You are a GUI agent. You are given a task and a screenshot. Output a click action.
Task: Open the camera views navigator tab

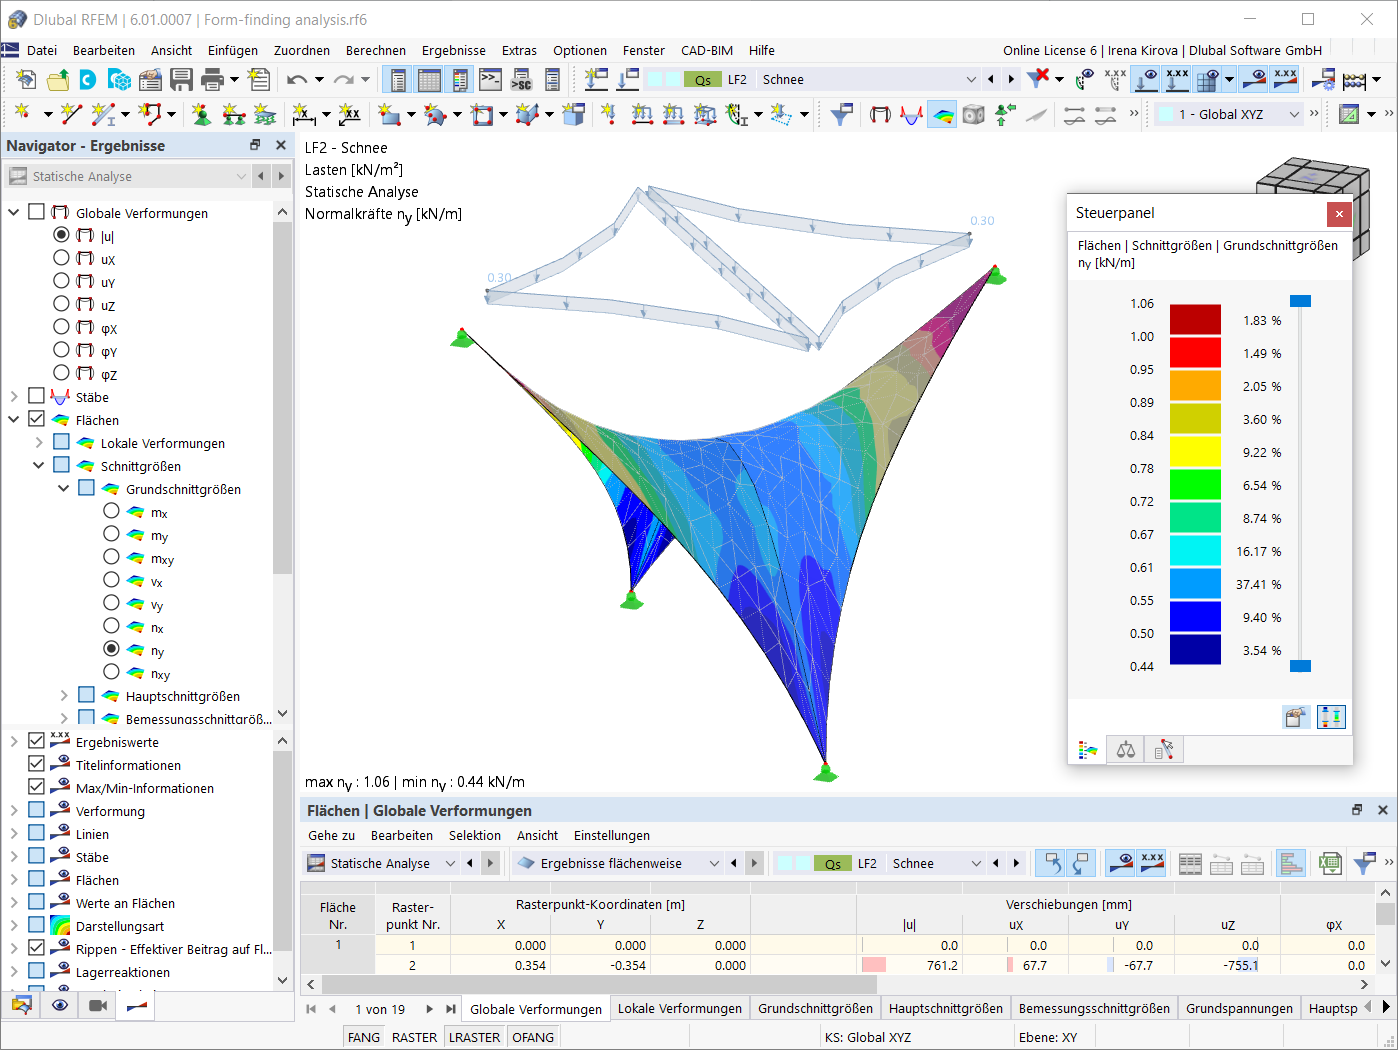coord(98,1005)
